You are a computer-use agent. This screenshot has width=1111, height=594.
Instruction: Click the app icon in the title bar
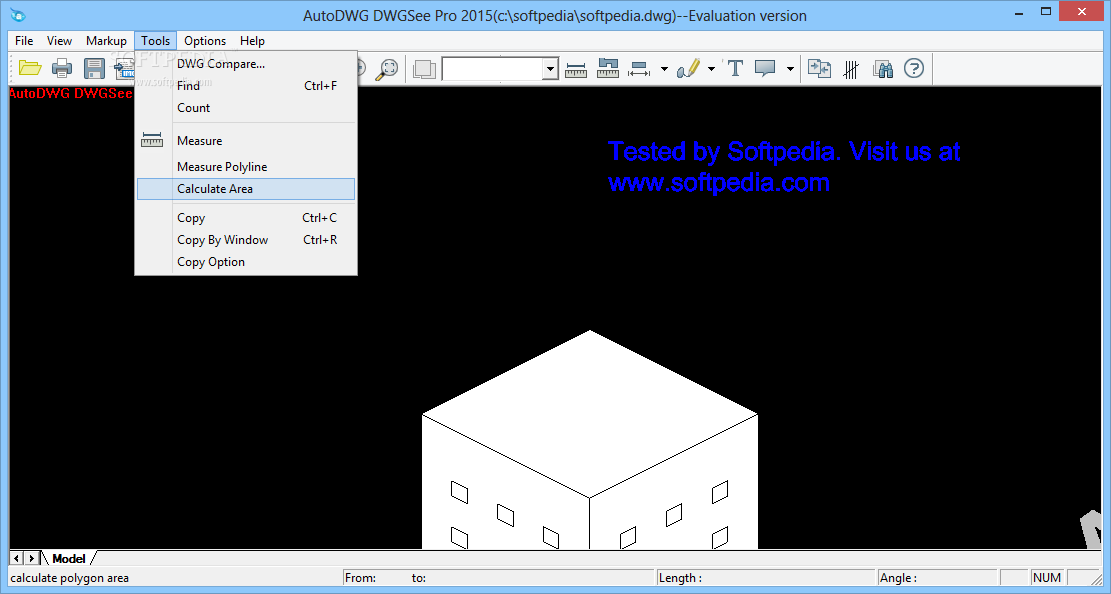[x=18, y=14]
